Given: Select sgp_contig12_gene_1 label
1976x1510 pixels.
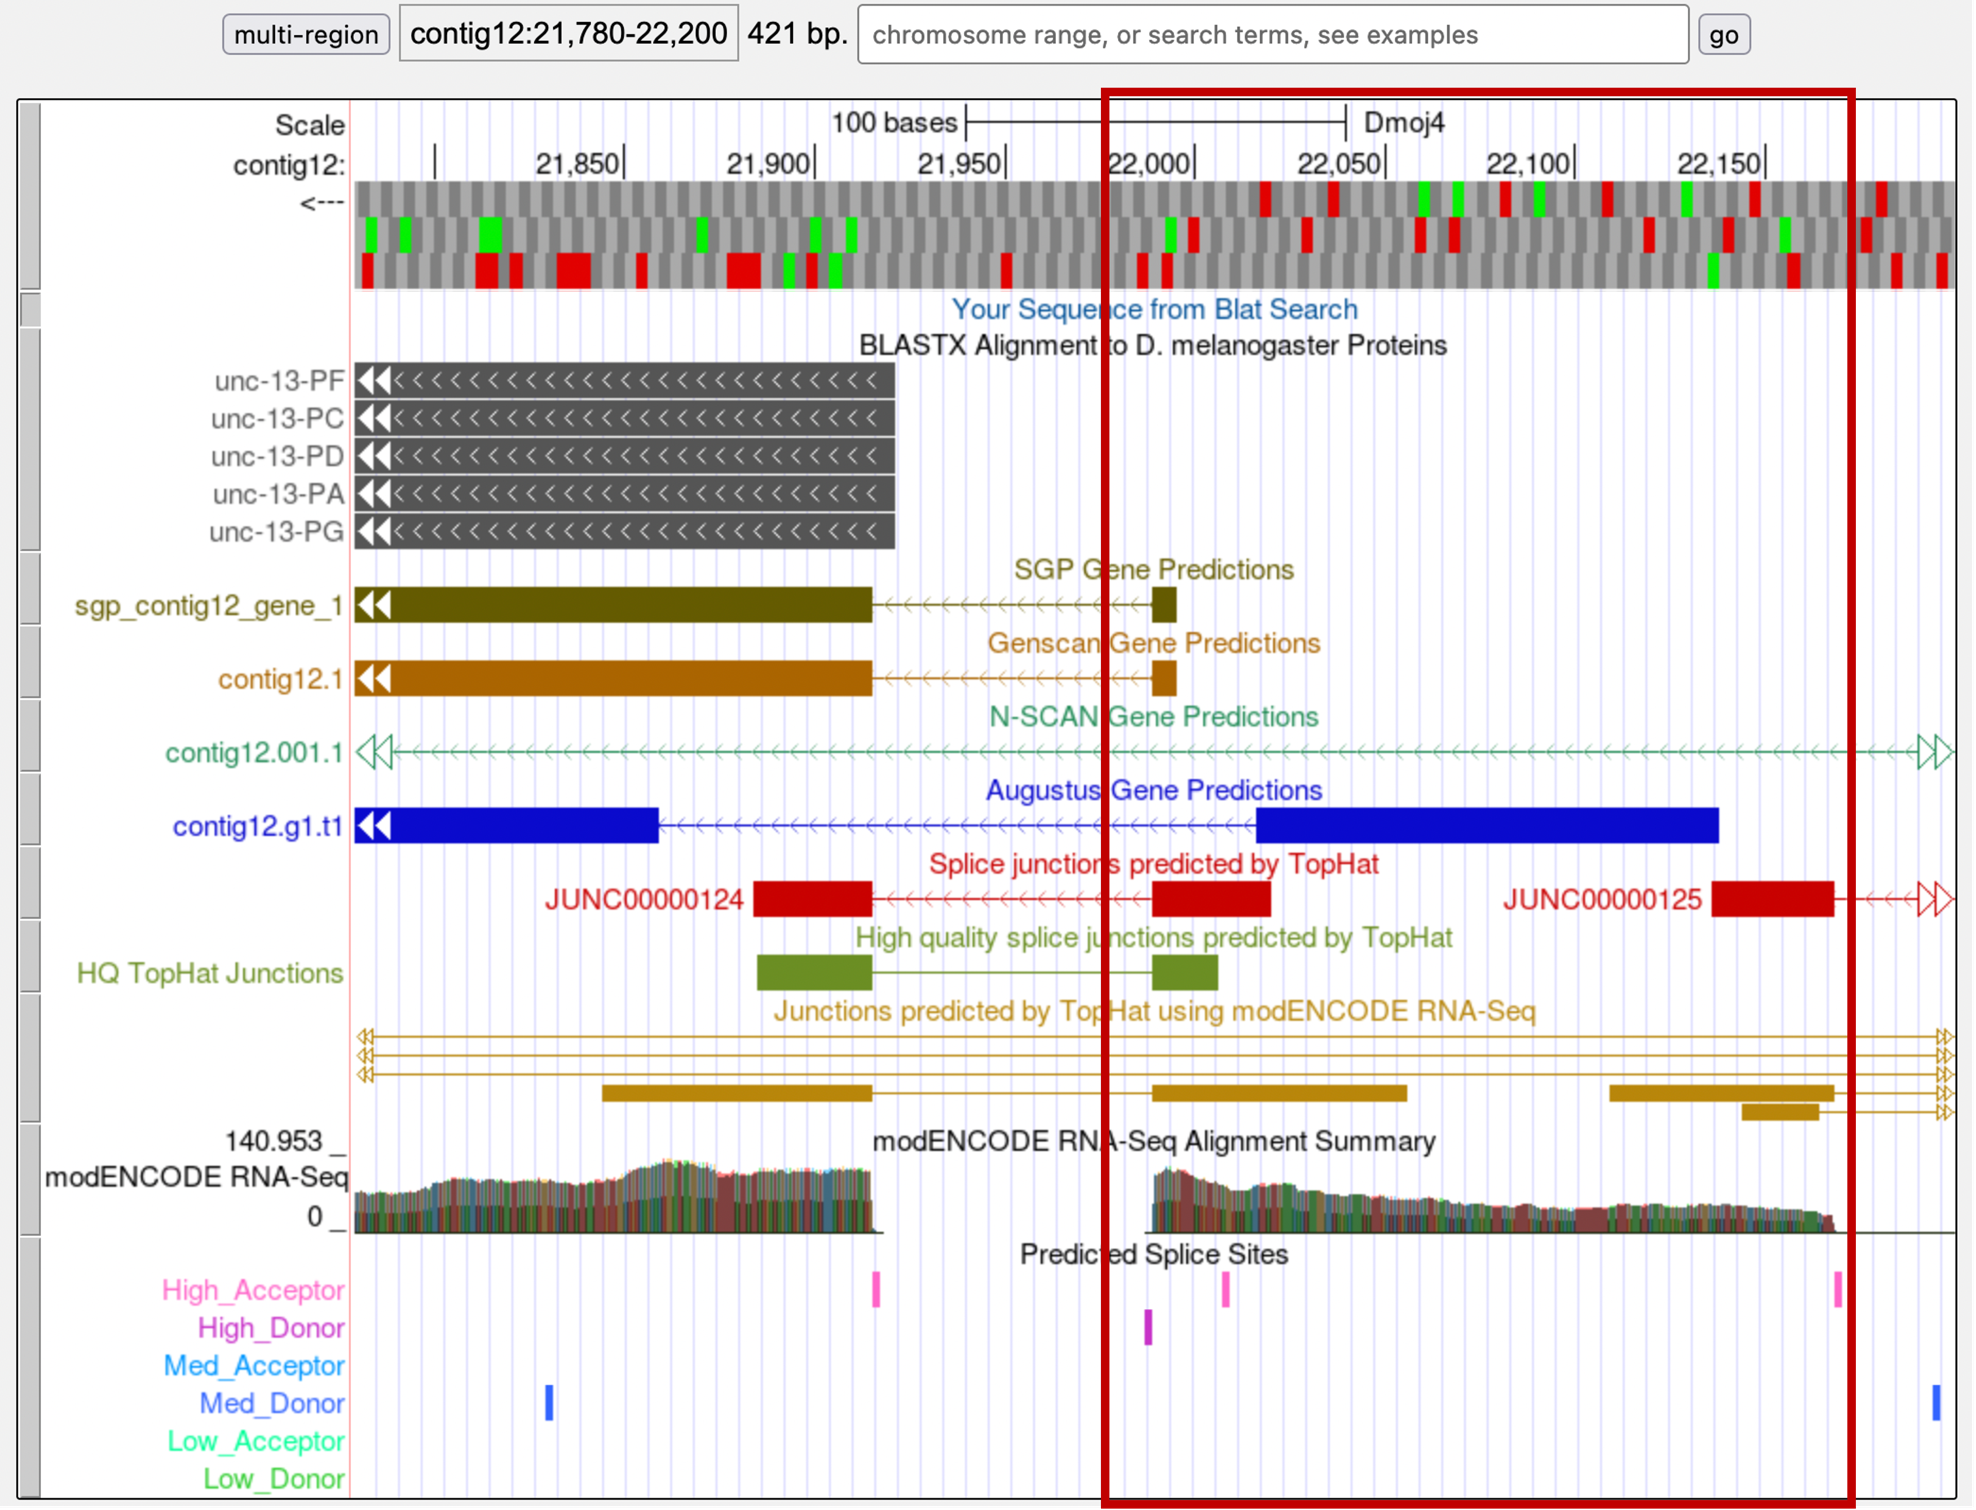Looking at the screenshot, I should [x=209, y=606].
